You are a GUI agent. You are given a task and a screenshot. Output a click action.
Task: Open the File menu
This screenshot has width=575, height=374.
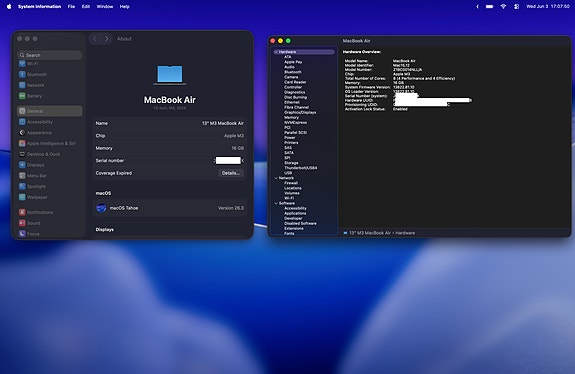coord(71,7)
